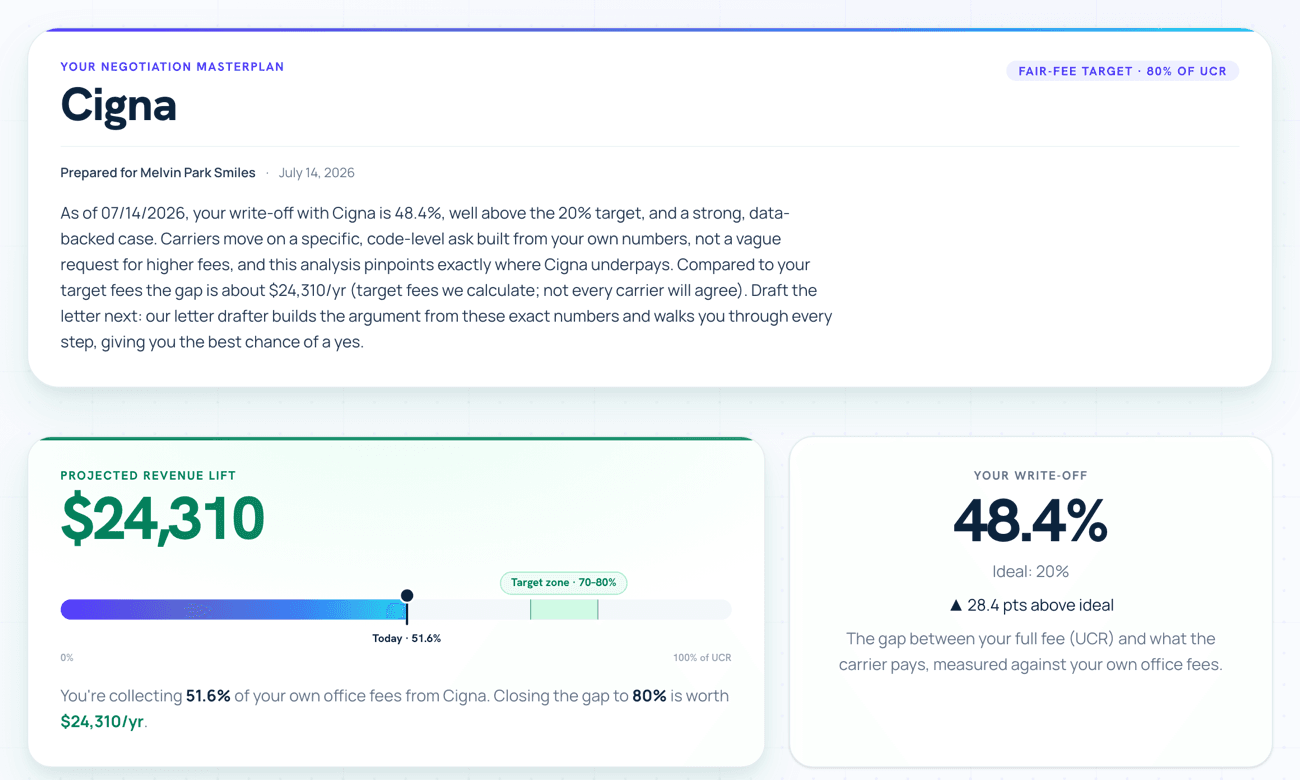The width and height of the screenshot is (1300, 780).
Task: Click the Target zone 70-80% label
Action: click(x=563, y=582)
